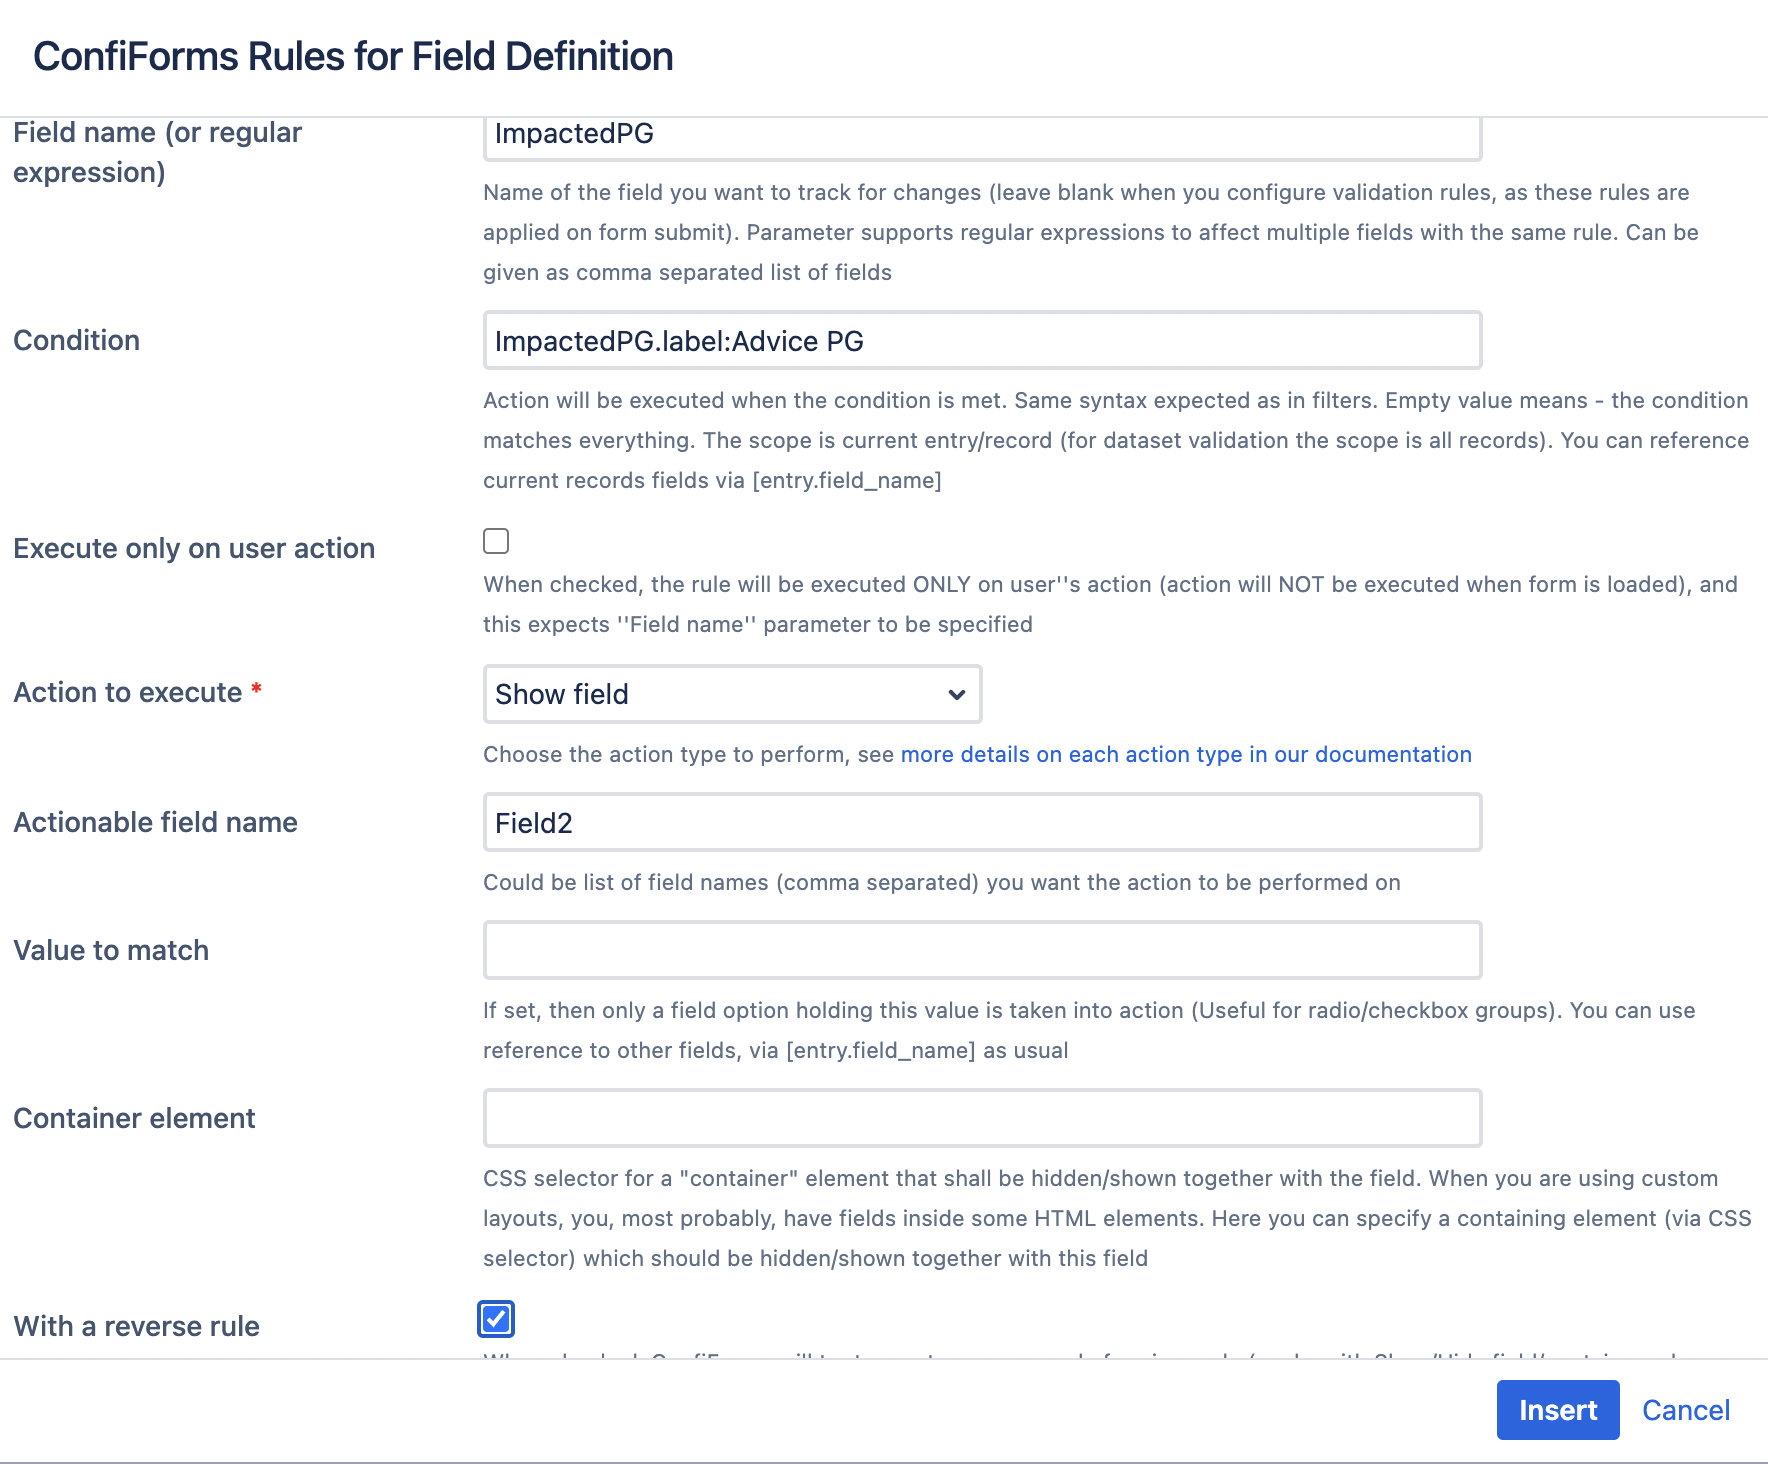Open the action type documentation link

click(1184, 754)
